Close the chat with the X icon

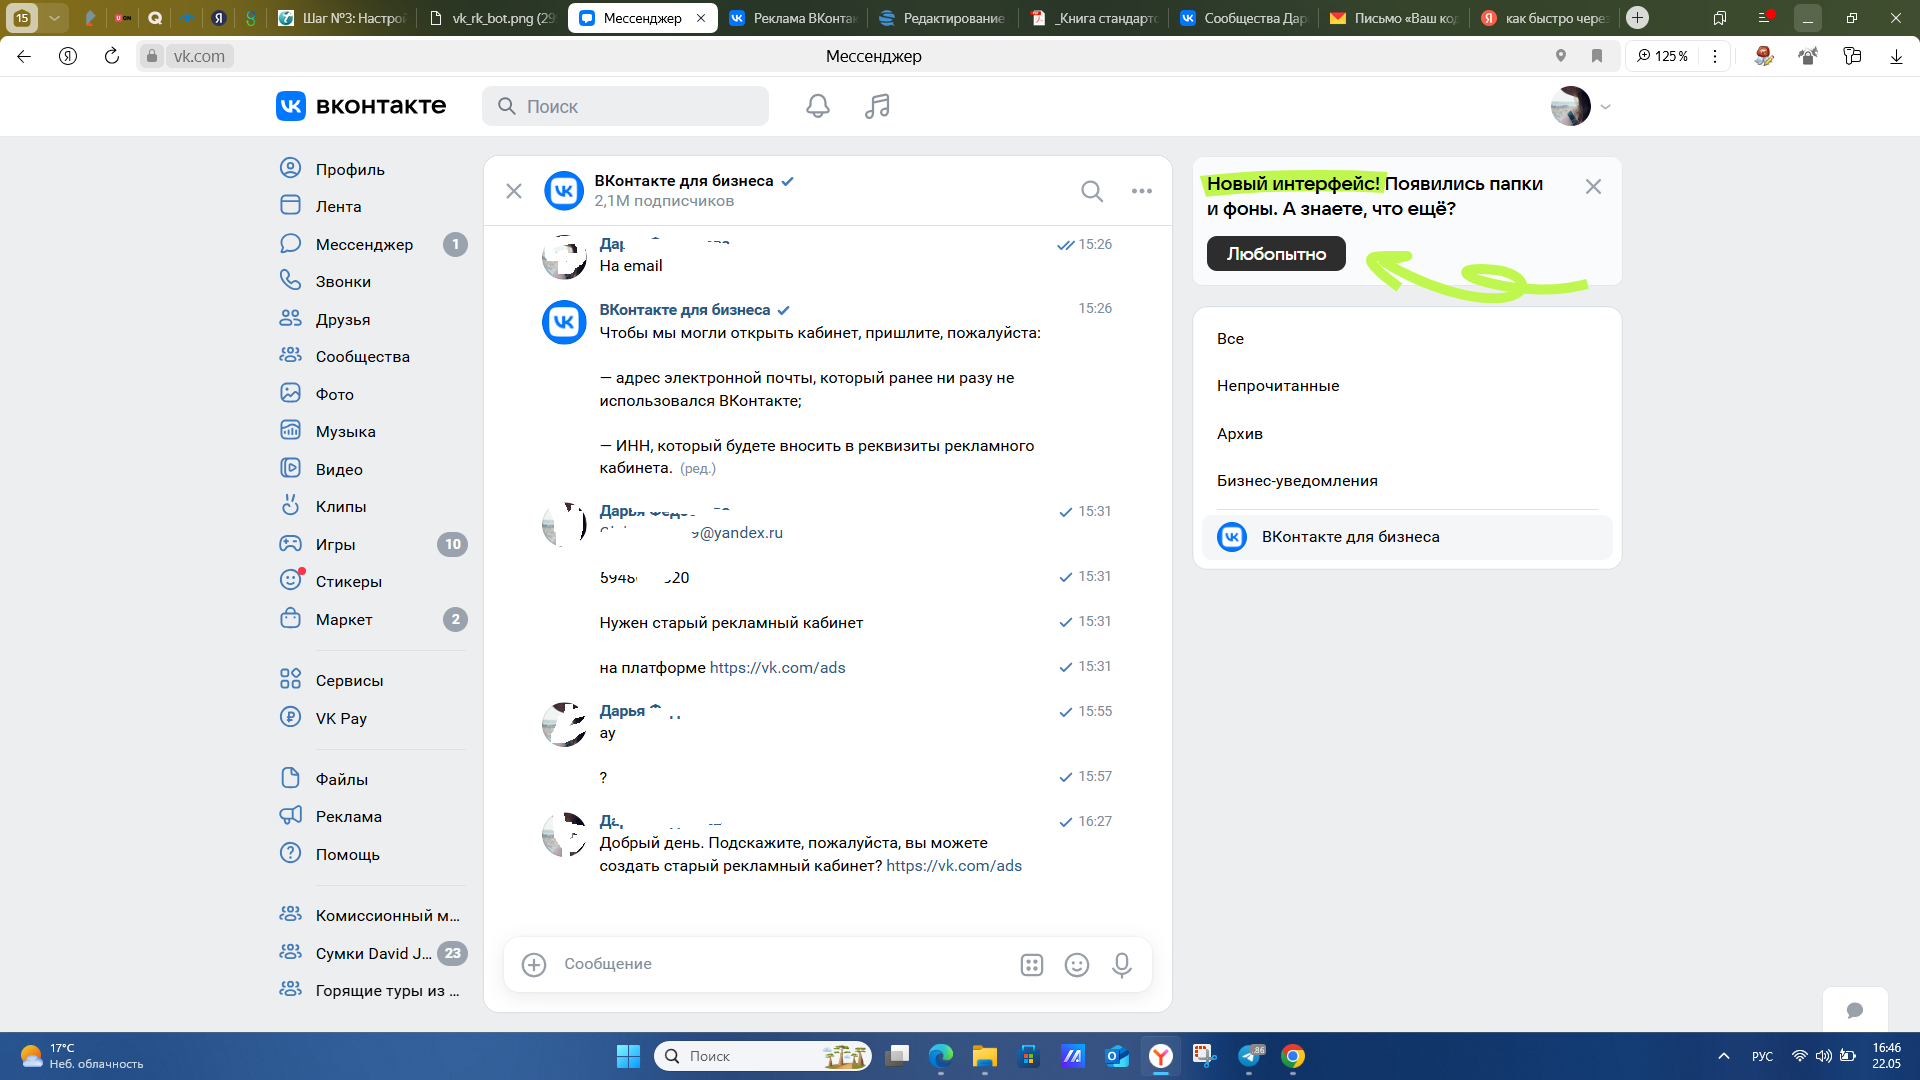[514, 191]
